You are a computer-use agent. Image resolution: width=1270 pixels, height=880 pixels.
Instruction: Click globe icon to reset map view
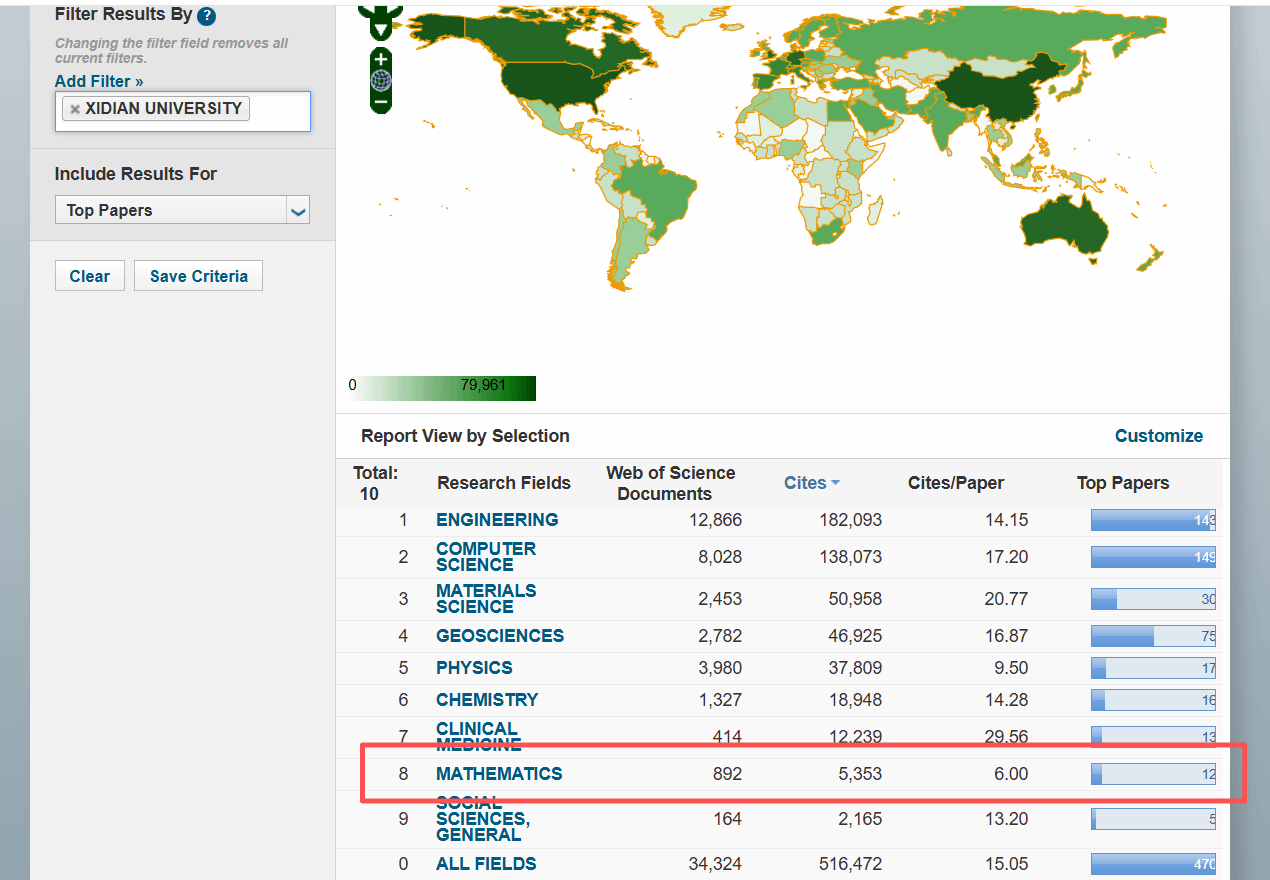click(381, 81)
